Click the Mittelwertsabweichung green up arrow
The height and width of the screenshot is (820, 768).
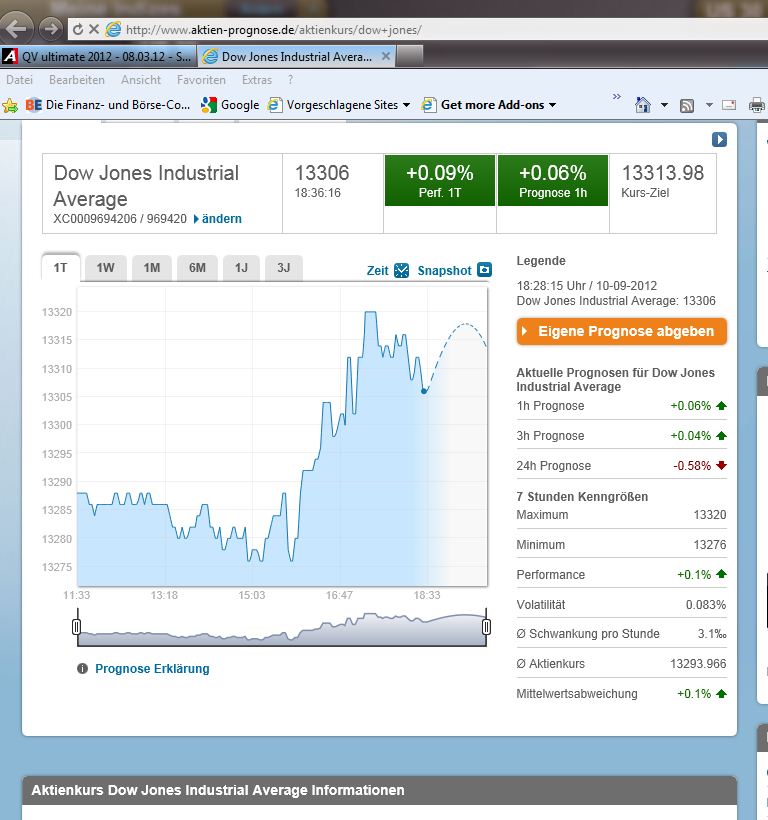(x=721, y=693)
